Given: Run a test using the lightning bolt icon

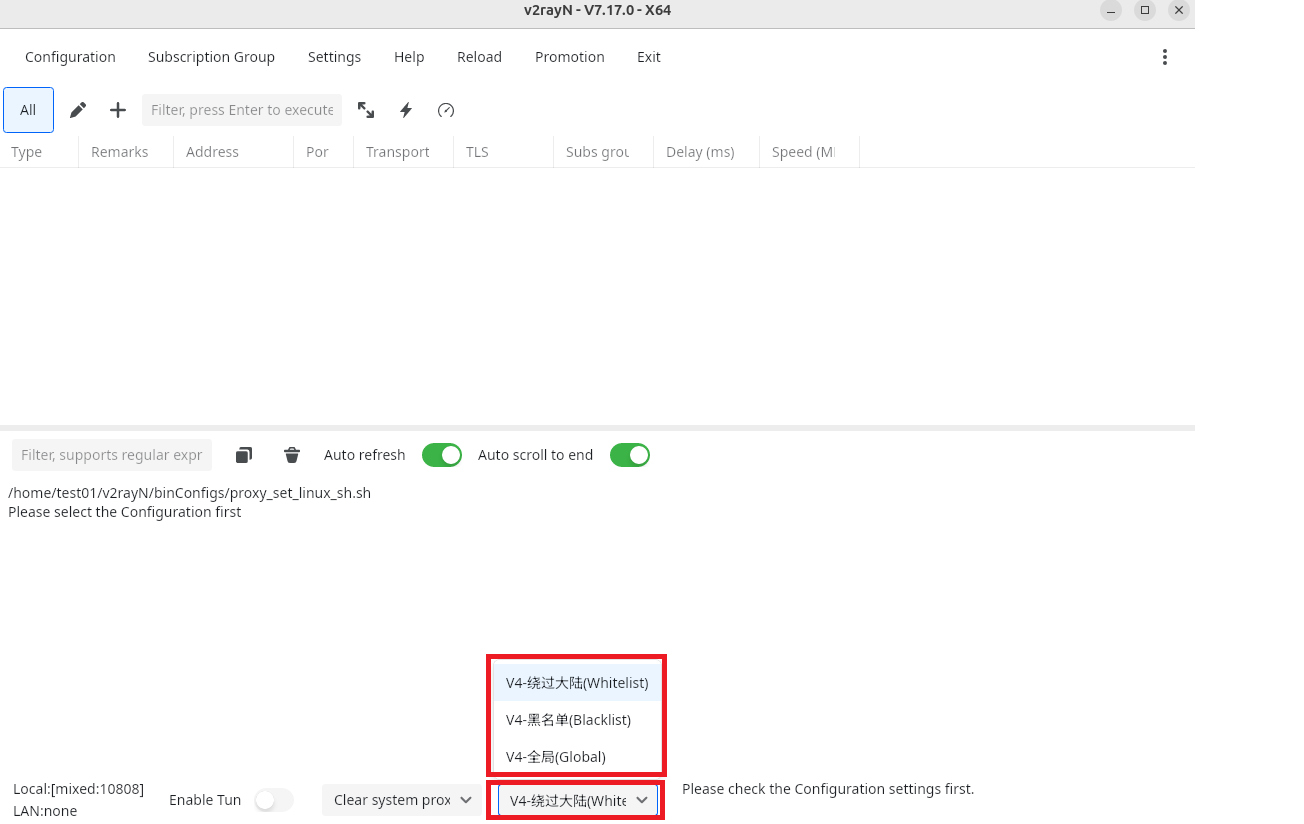Looking at the screenshot, I should click(405, 110).
